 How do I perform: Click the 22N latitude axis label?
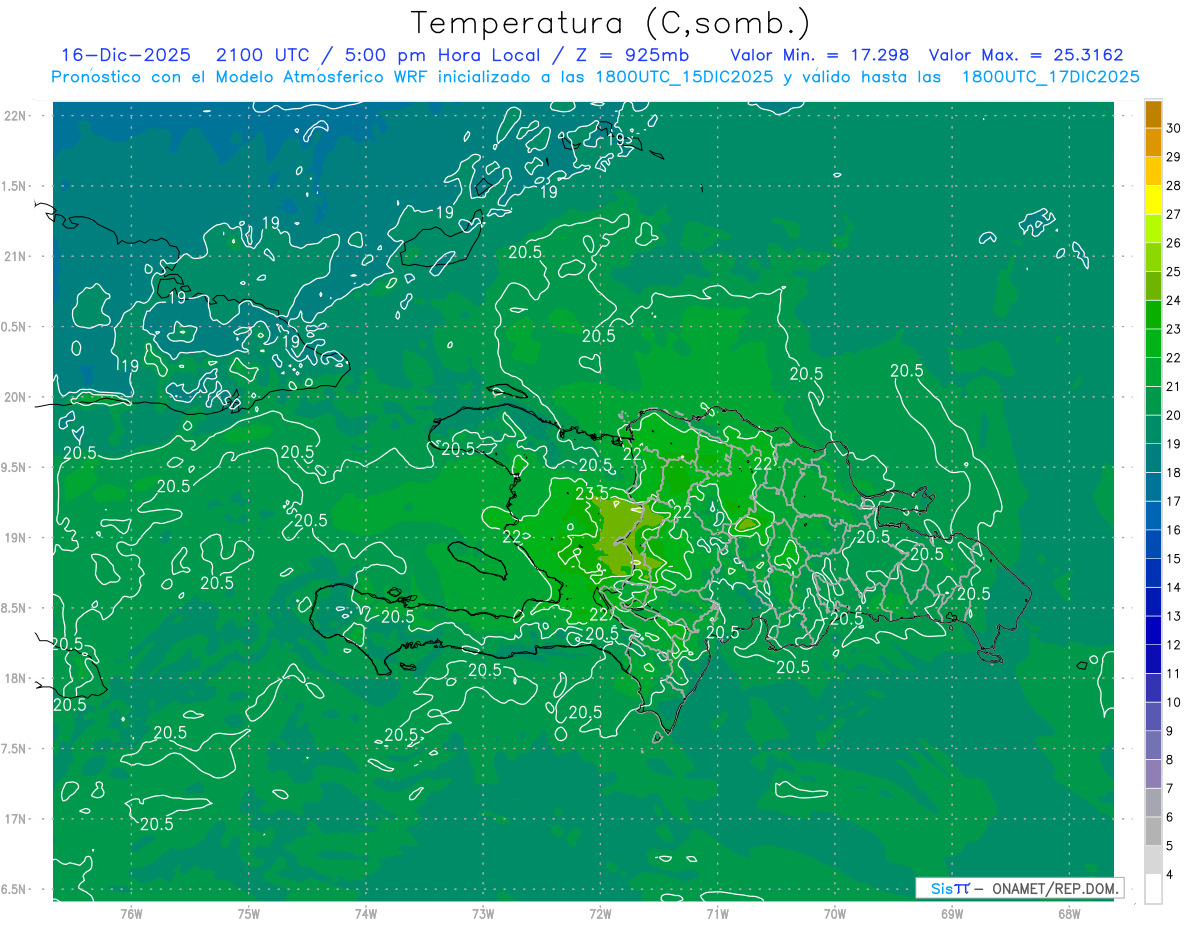click(x=17, y=116)
